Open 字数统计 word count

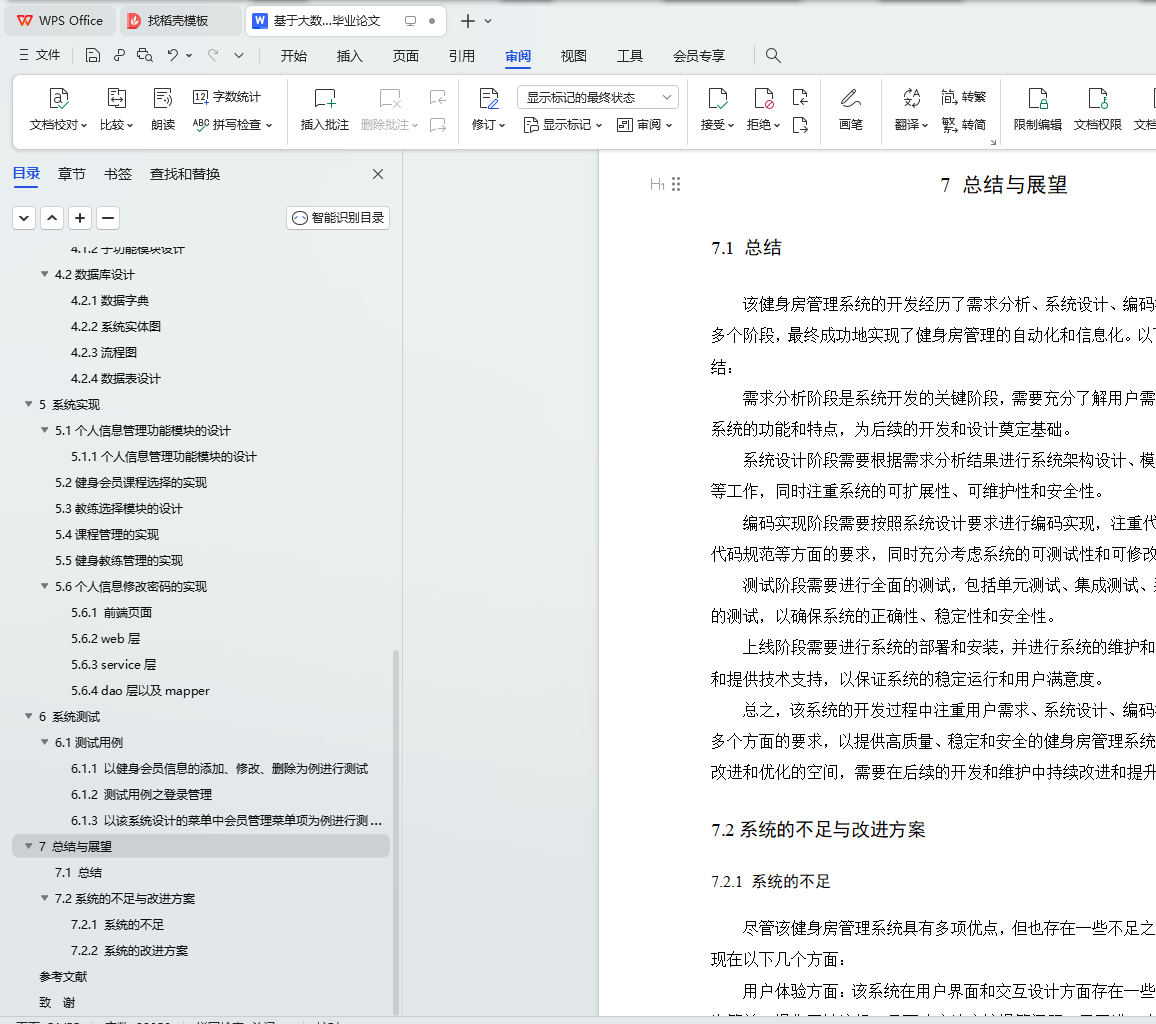pos(226,97)
